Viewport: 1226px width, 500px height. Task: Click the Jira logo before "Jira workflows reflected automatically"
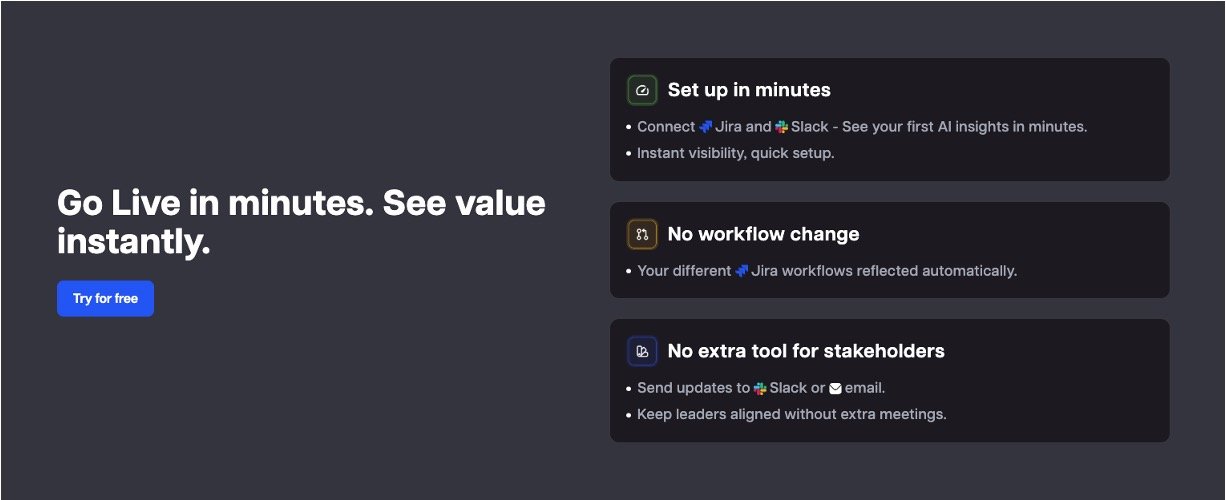(742, 271)
